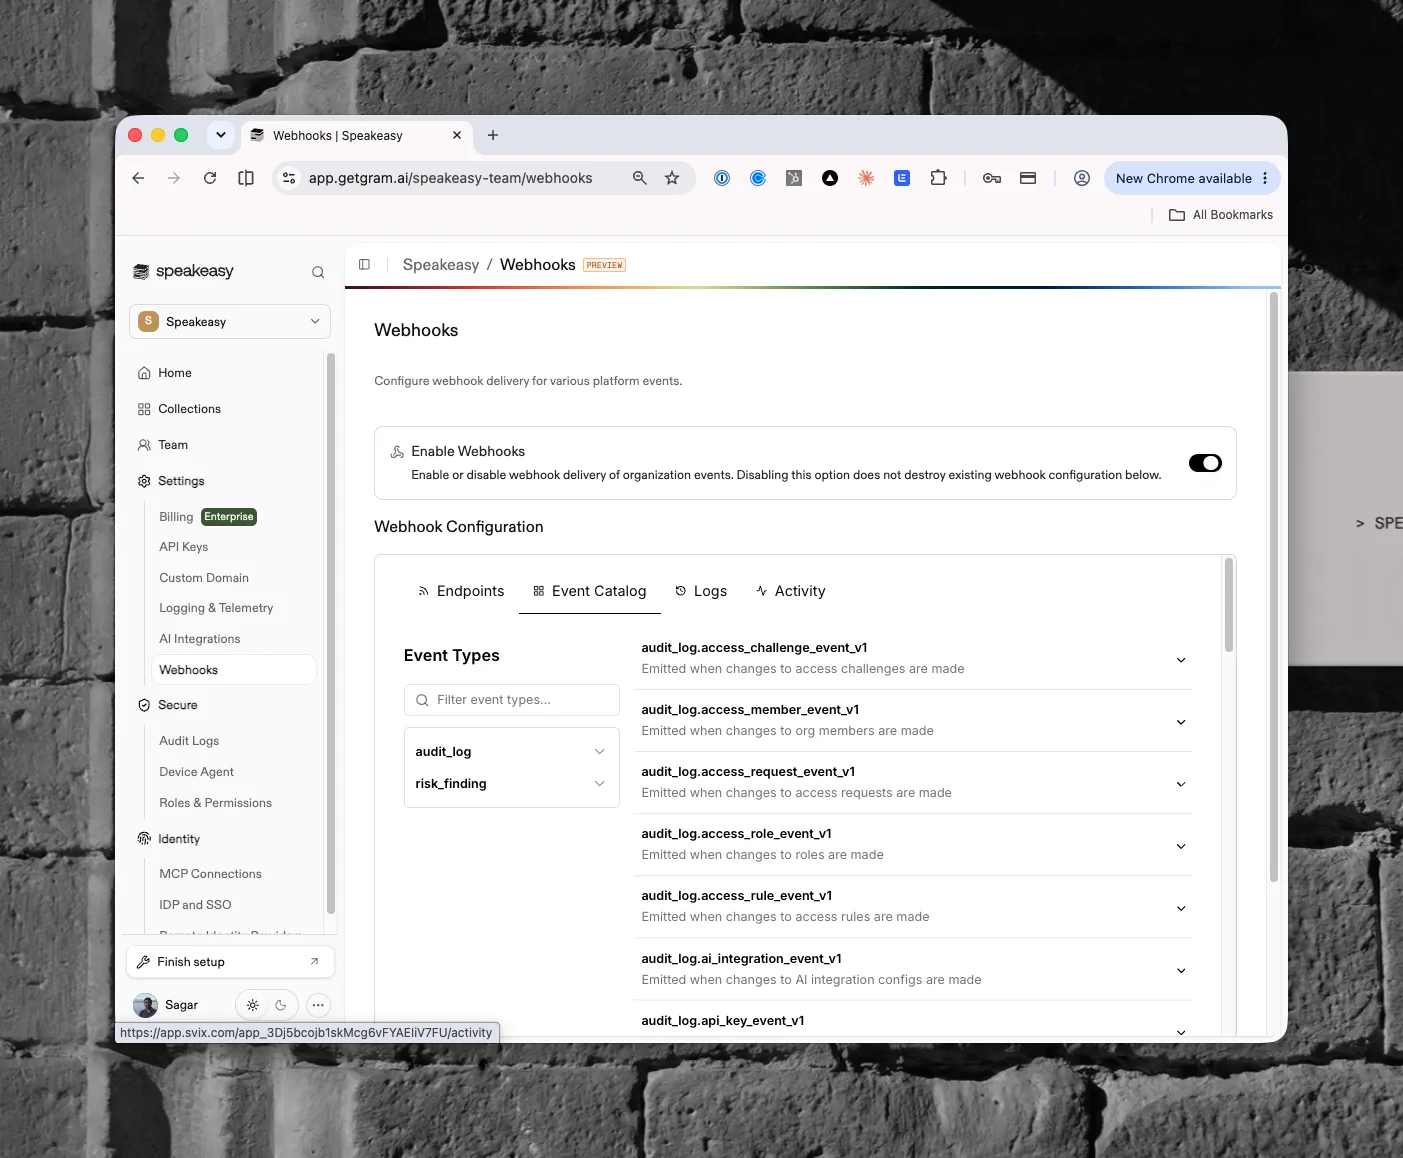This screenshot has height=1158, width=1403.
Task: Go back to the previous page
Action: coord(138,178)
